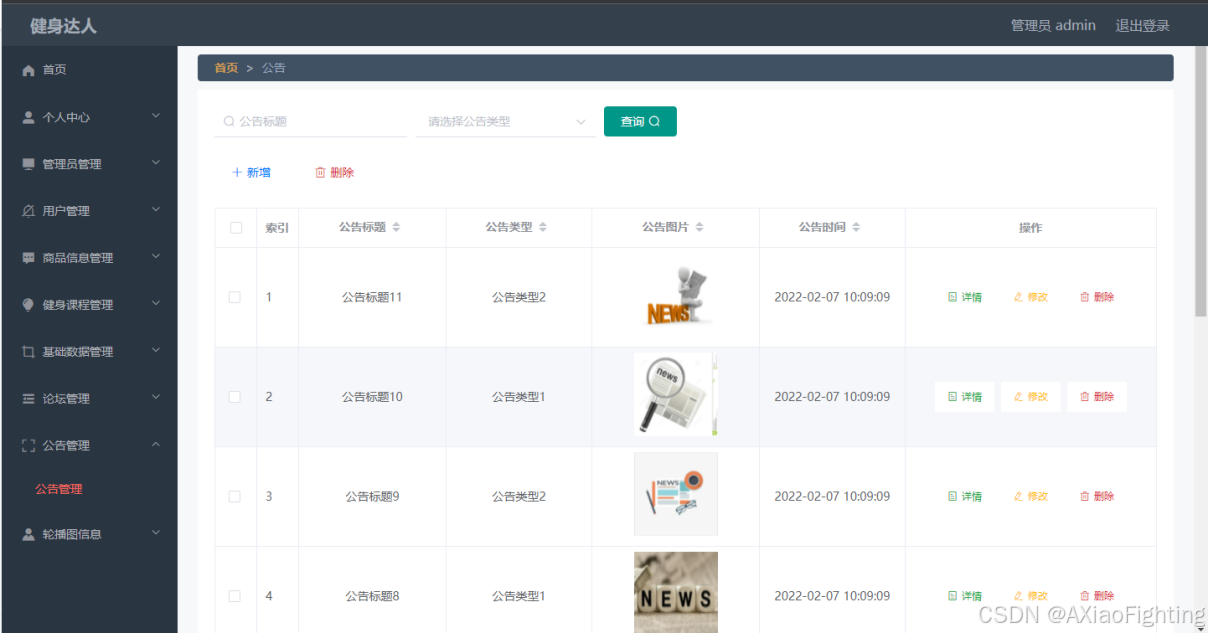Sort table by 公告图片 column arrows
Image resolution: width=1209 pixels, height=634 pixels.
click(x=699, y=228)
